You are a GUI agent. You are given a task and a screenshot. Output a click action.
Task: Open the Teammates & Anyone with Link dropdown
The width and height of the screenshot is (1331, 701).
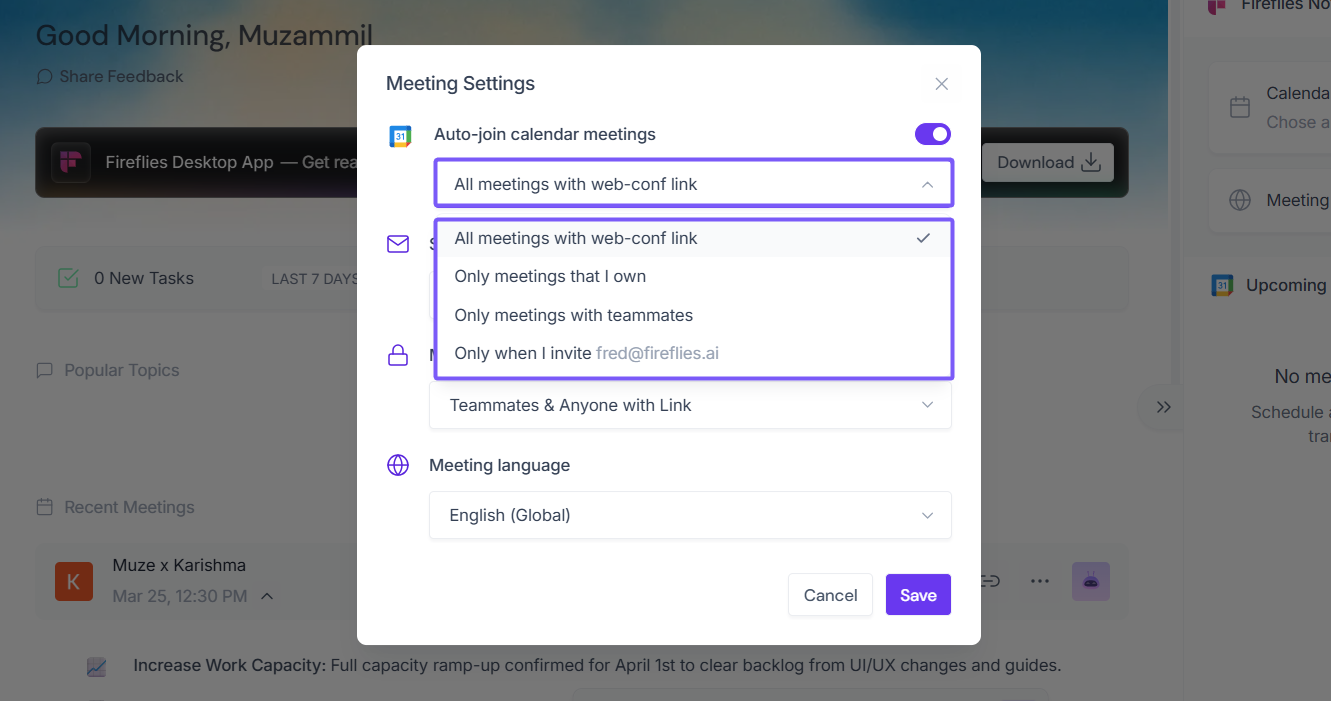tap(690, 405)
